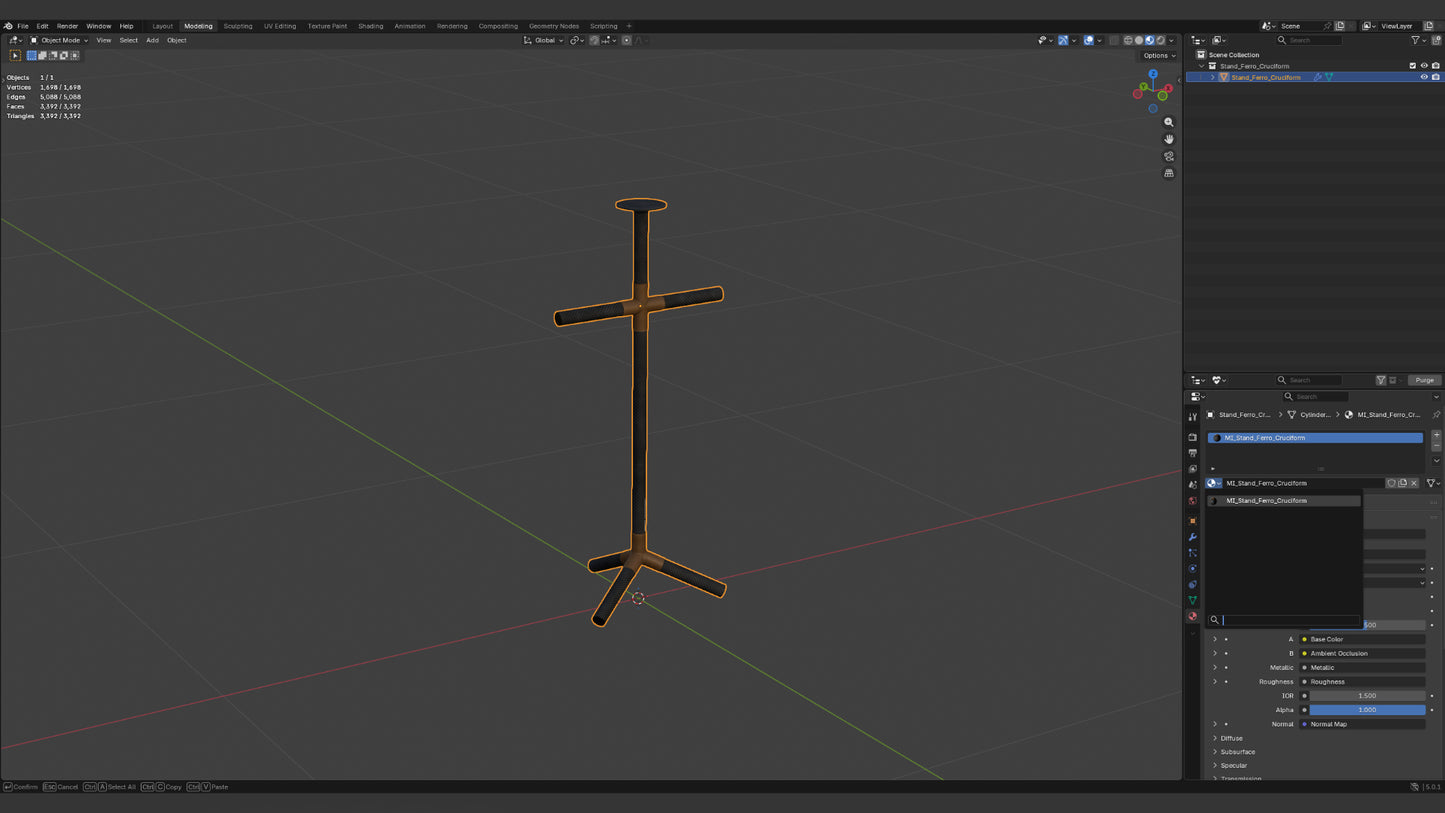The width and height of the screenshot is (1445, 813).
Task: Click the pin properties editor icon
Action: [1436, 414]
